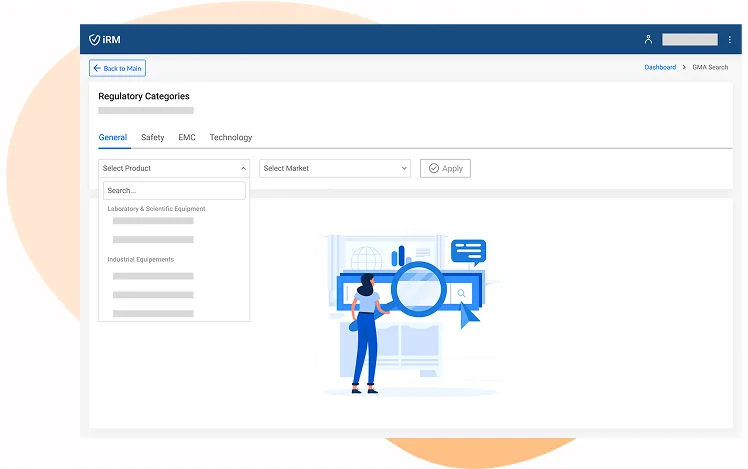This screenshot has width=748, height=469.
Task: Click Laboratory & Scientific Equipment group label
Action: pyautogui.click(x=156, y=209)
